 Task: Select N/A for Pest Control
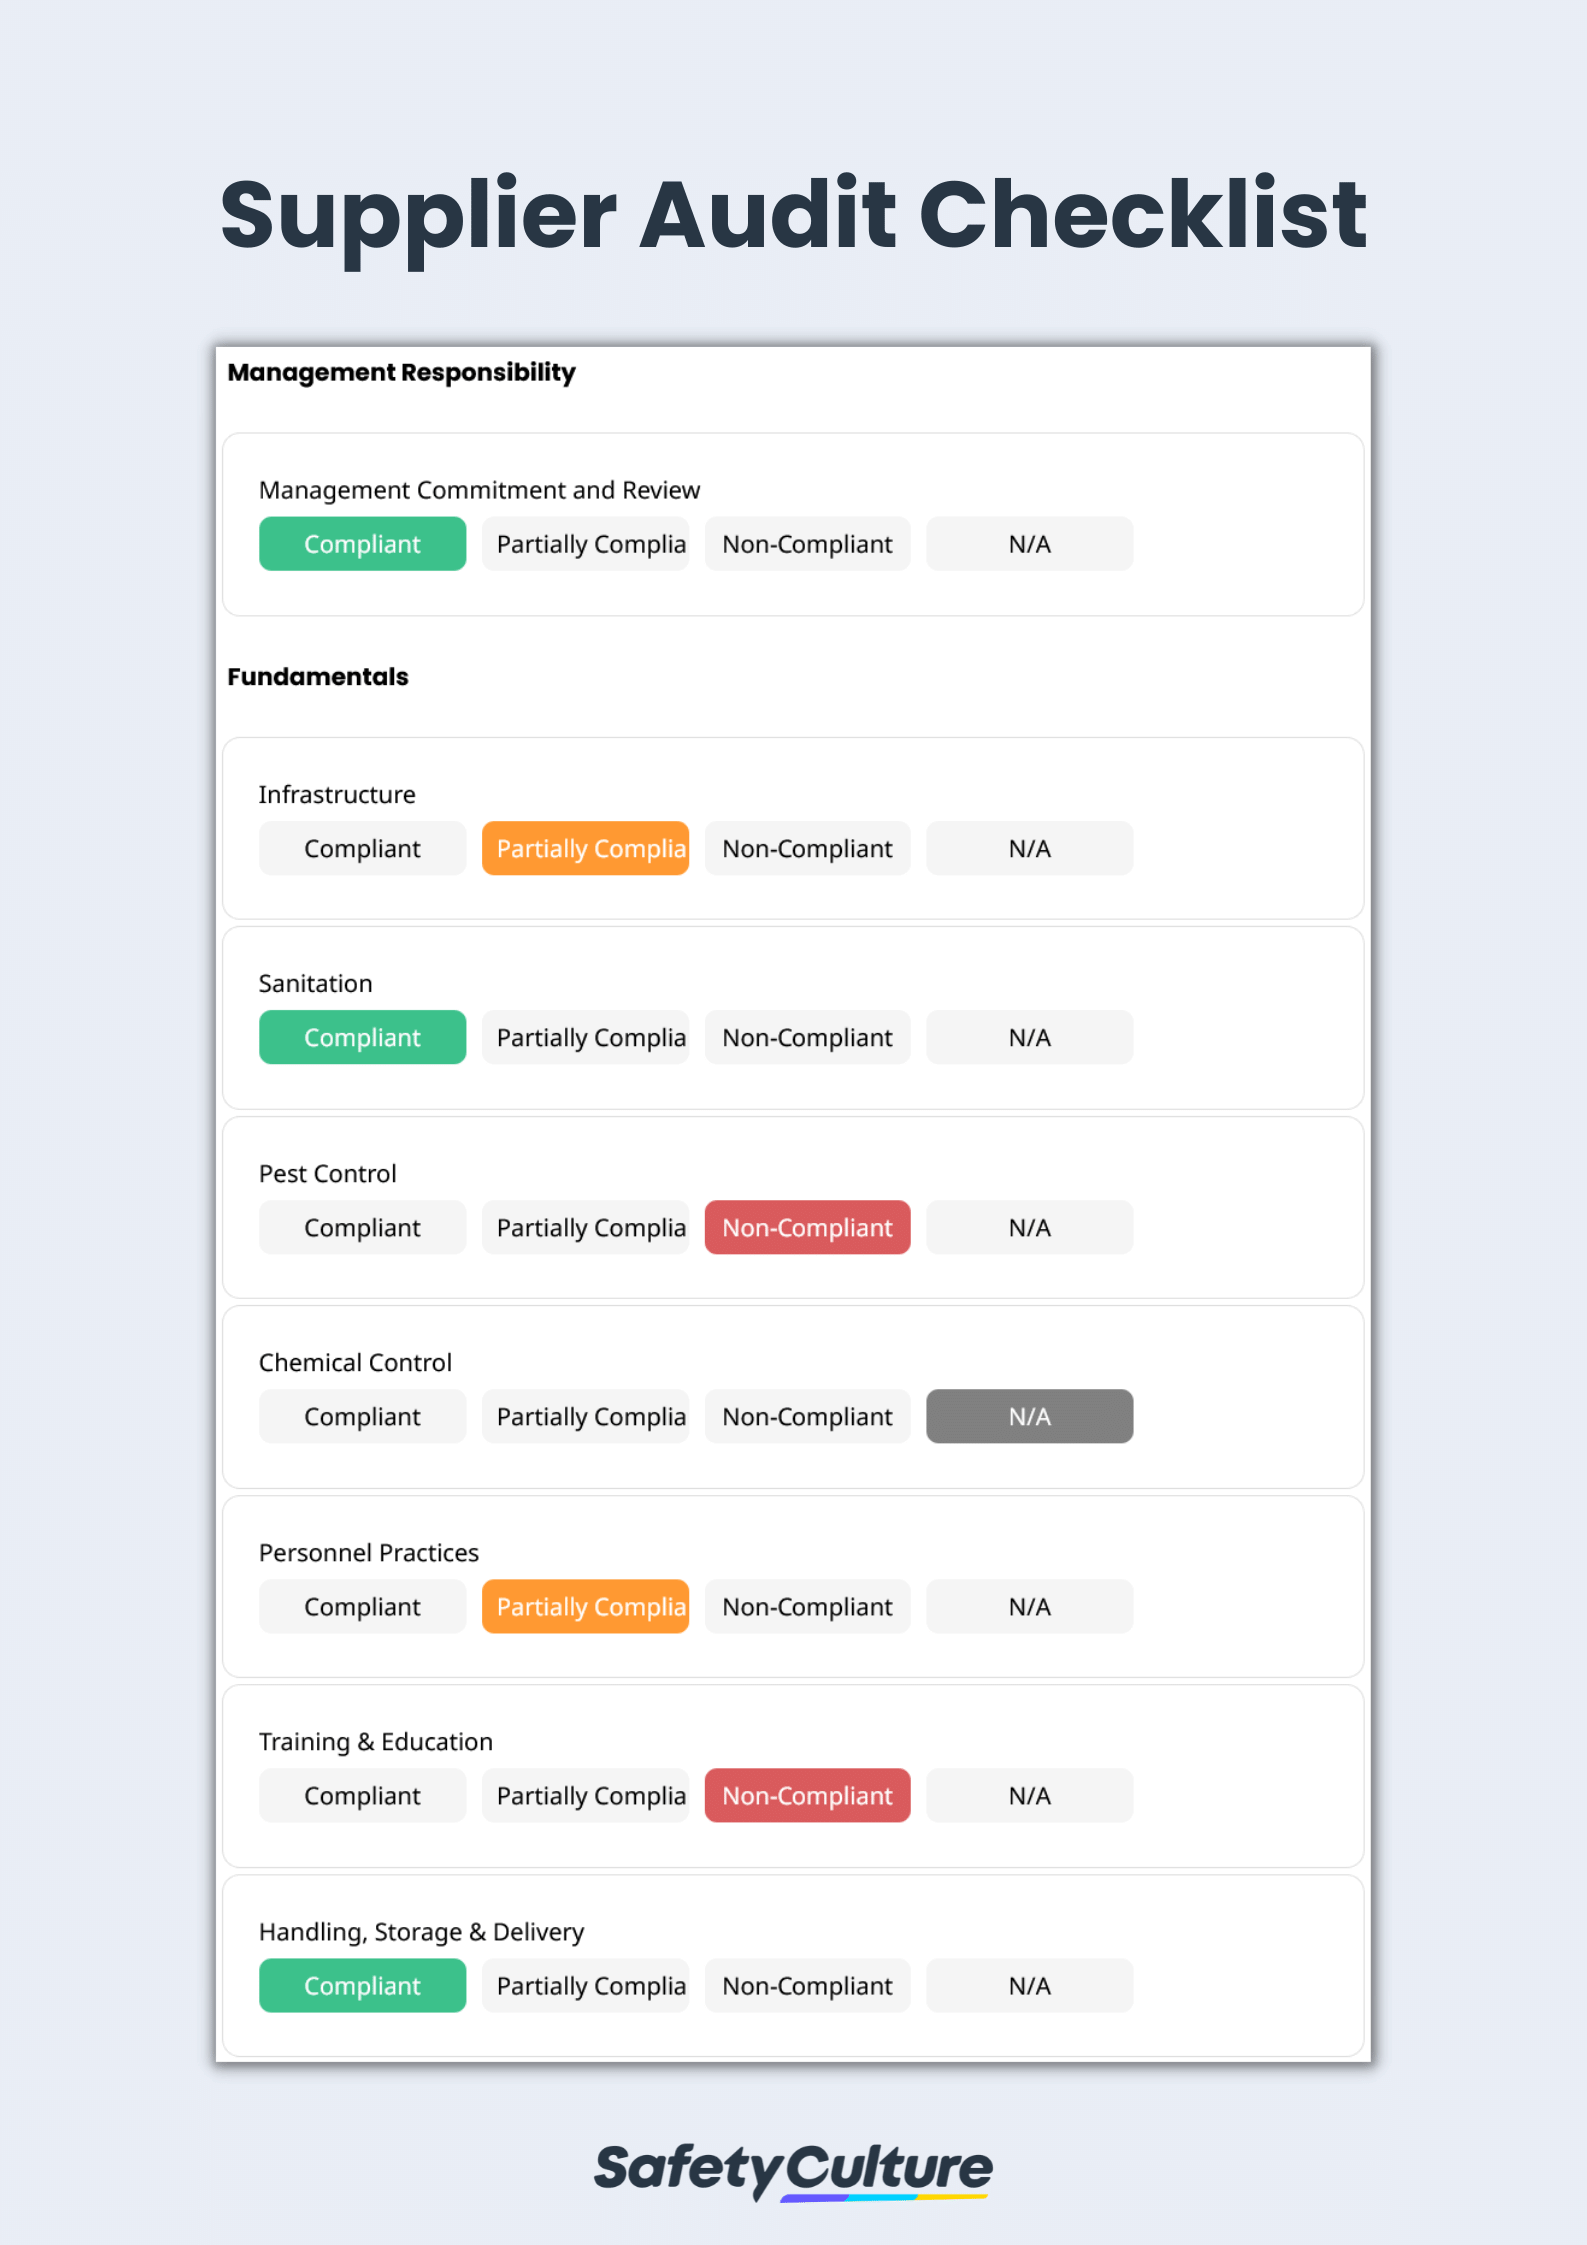(x=1029, y=1227)
